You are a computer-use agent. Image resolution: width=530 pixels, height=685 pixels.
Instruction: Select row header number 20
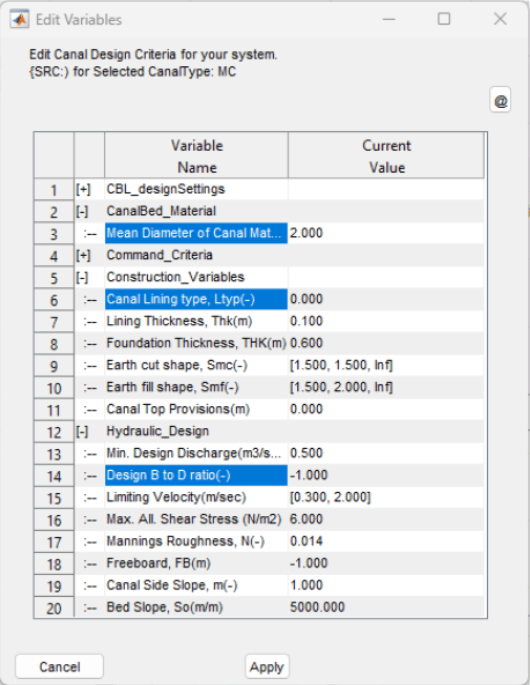pos(54,608)
